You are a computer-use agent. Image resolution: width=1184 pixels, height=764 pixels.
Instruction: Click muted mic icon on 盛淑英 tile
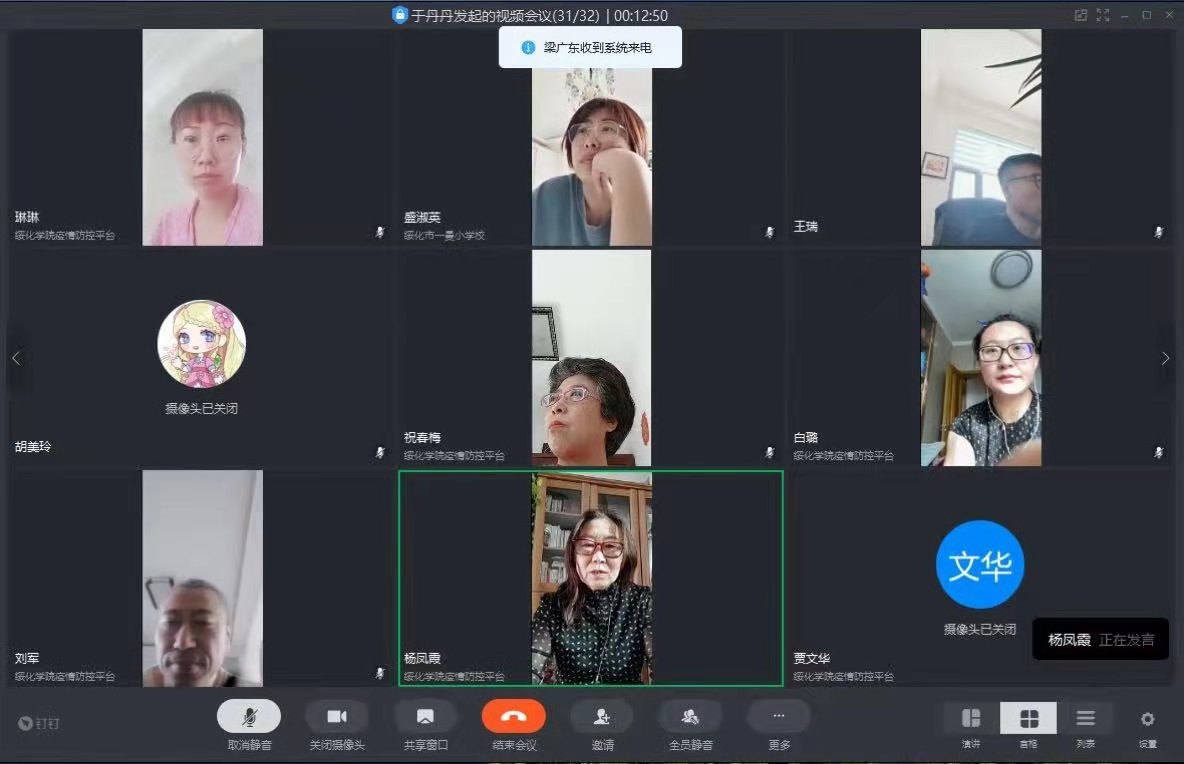769,232
